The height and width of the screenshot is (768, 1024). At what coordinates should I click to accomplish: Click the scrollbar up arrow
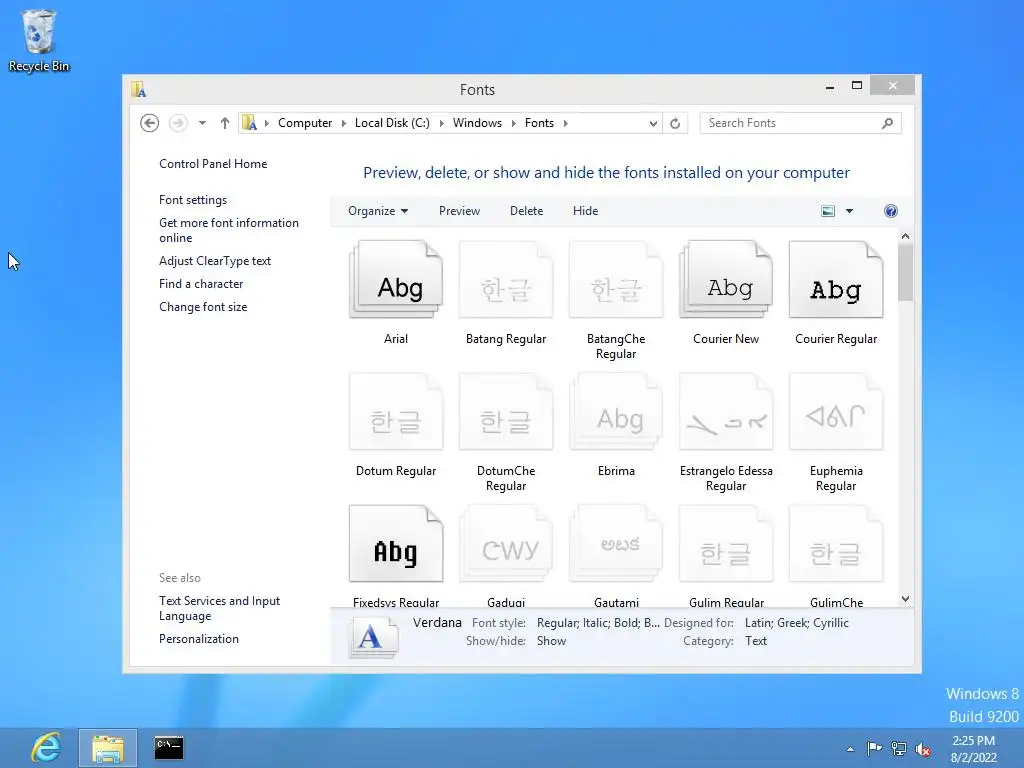(905, 236)
